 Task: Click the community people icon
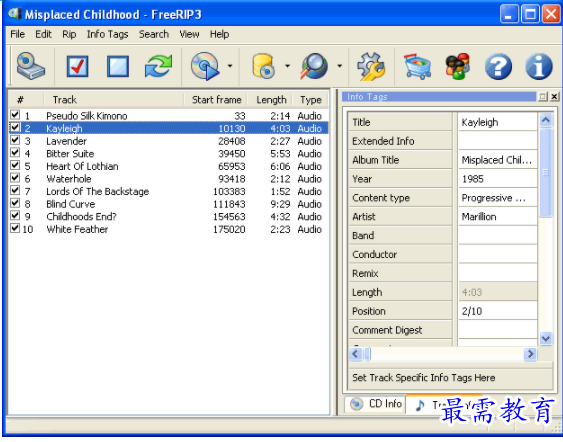click(x=457, y=66)
